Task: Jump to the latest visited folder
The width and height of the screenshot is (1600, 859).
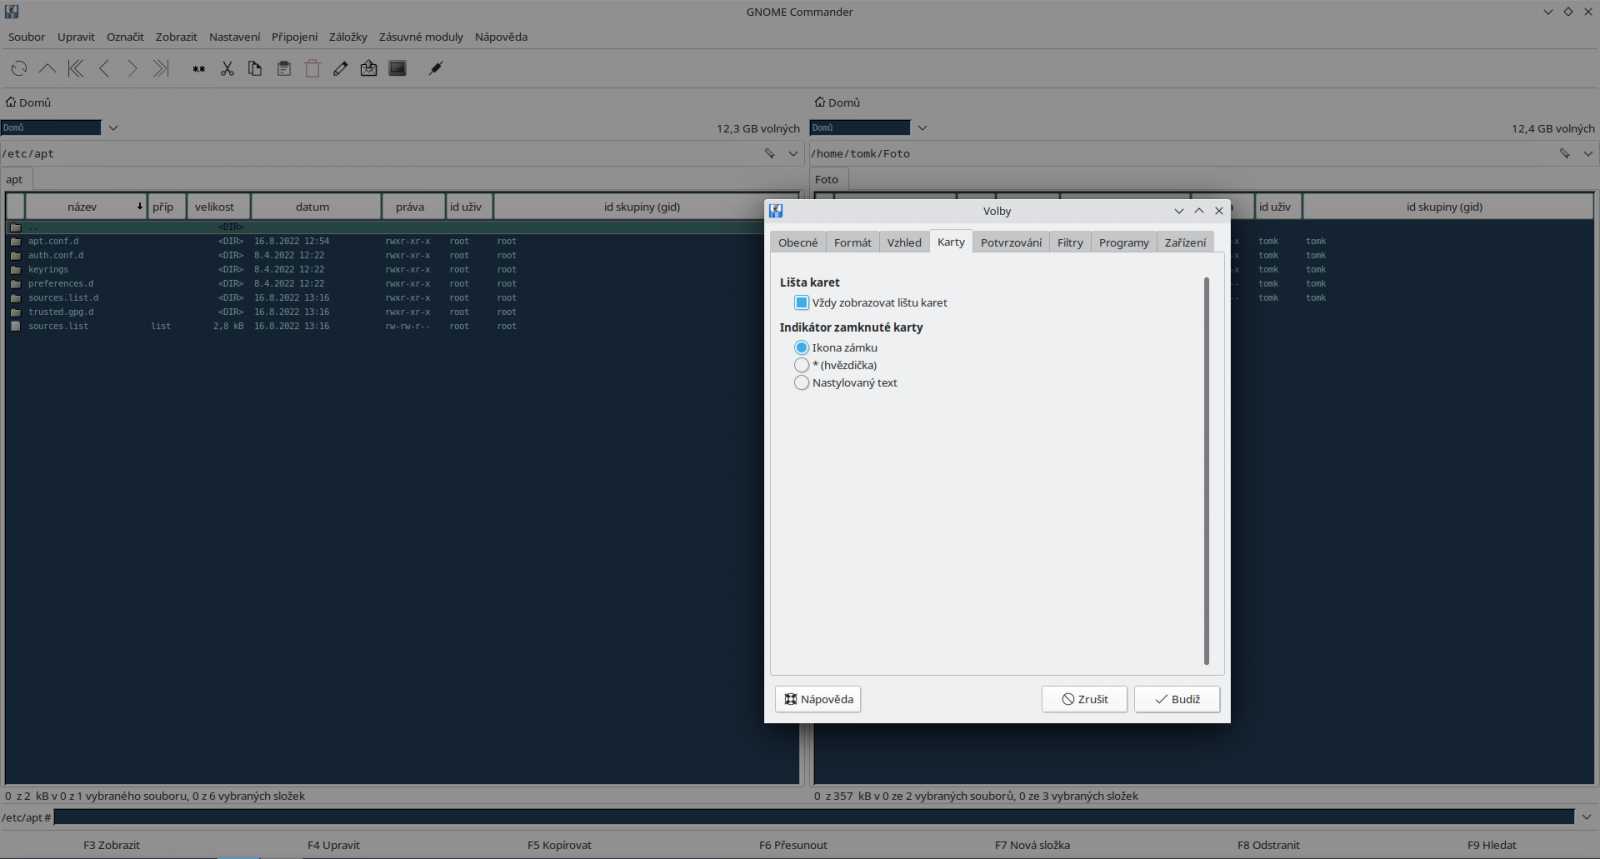Action: click(161, 69)
